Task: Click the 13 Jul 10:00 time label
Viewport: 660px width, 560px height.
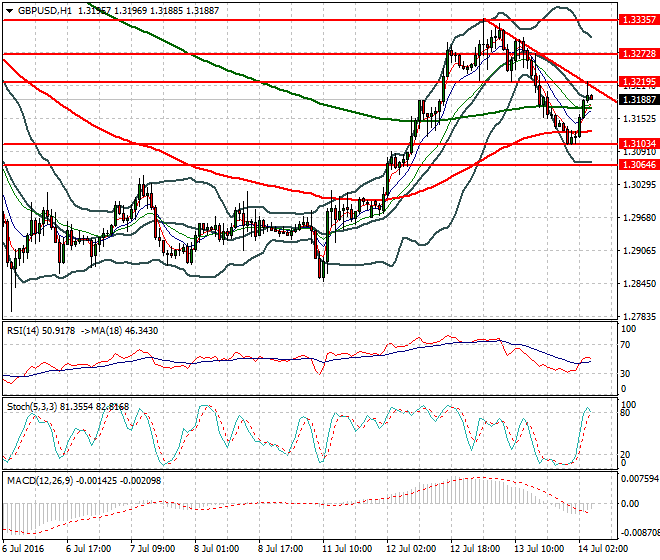Action: (539, 549)
